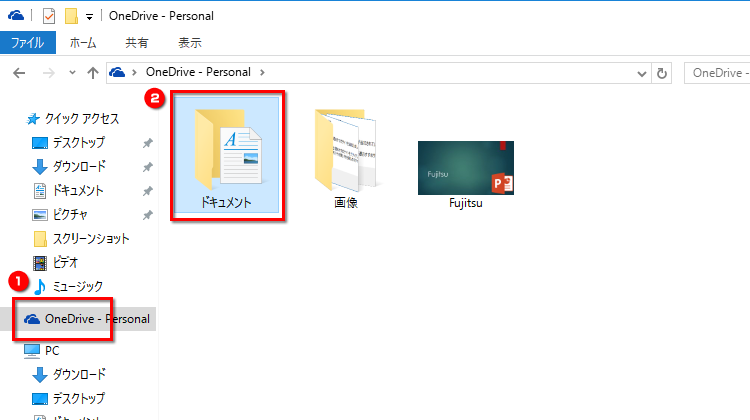The image size is (750, 420).
Task: Select pinned デスクトップ under Quick Access
Action: tap(78, 143)
